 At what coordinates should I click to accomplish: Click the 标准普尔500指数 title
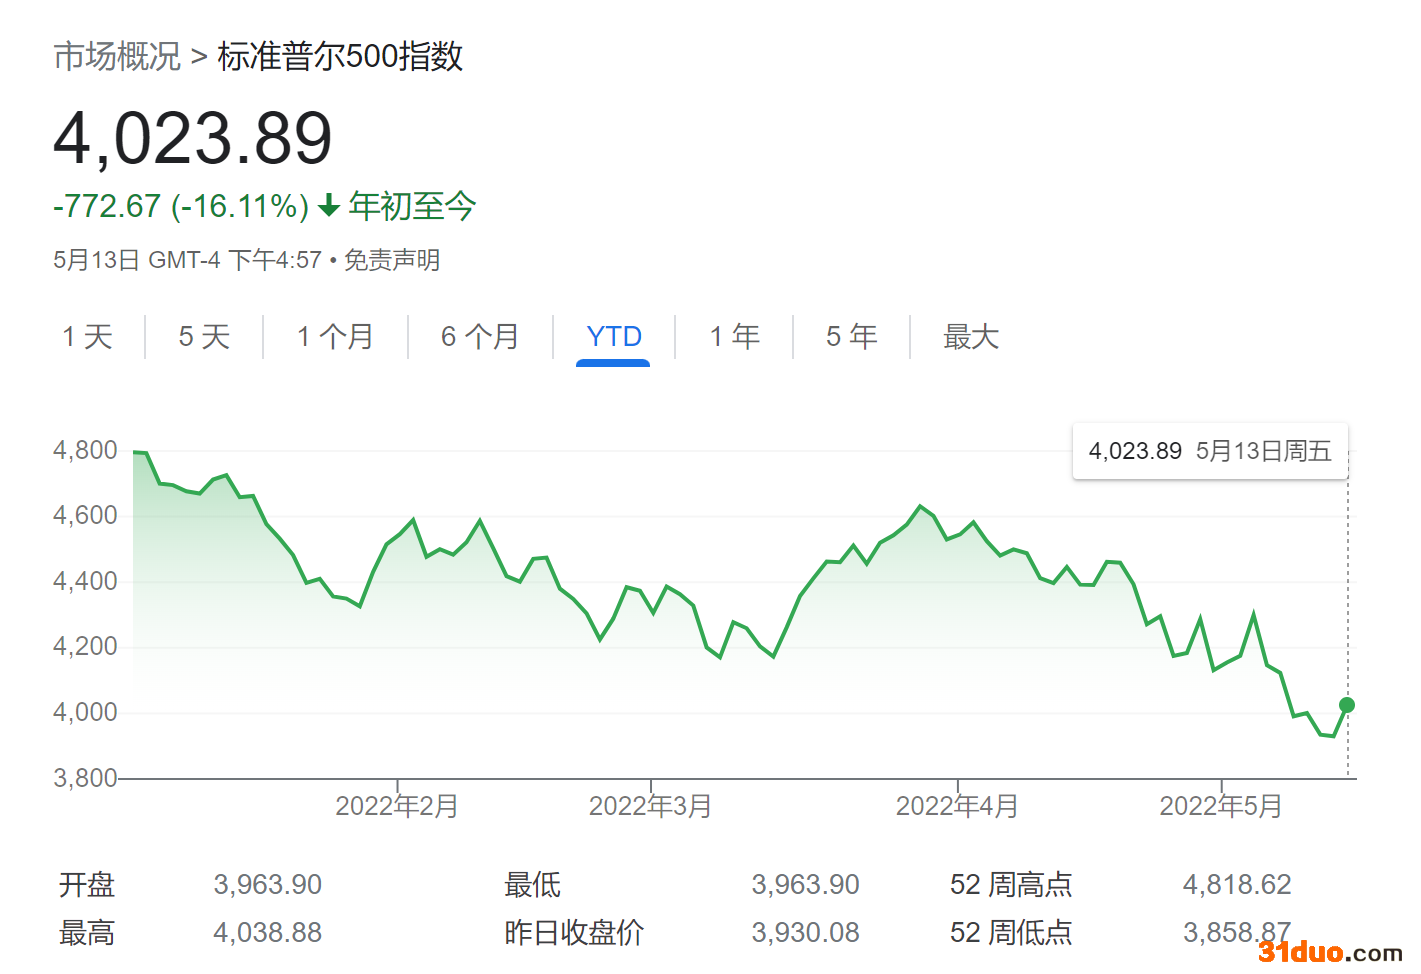point(340,56)
